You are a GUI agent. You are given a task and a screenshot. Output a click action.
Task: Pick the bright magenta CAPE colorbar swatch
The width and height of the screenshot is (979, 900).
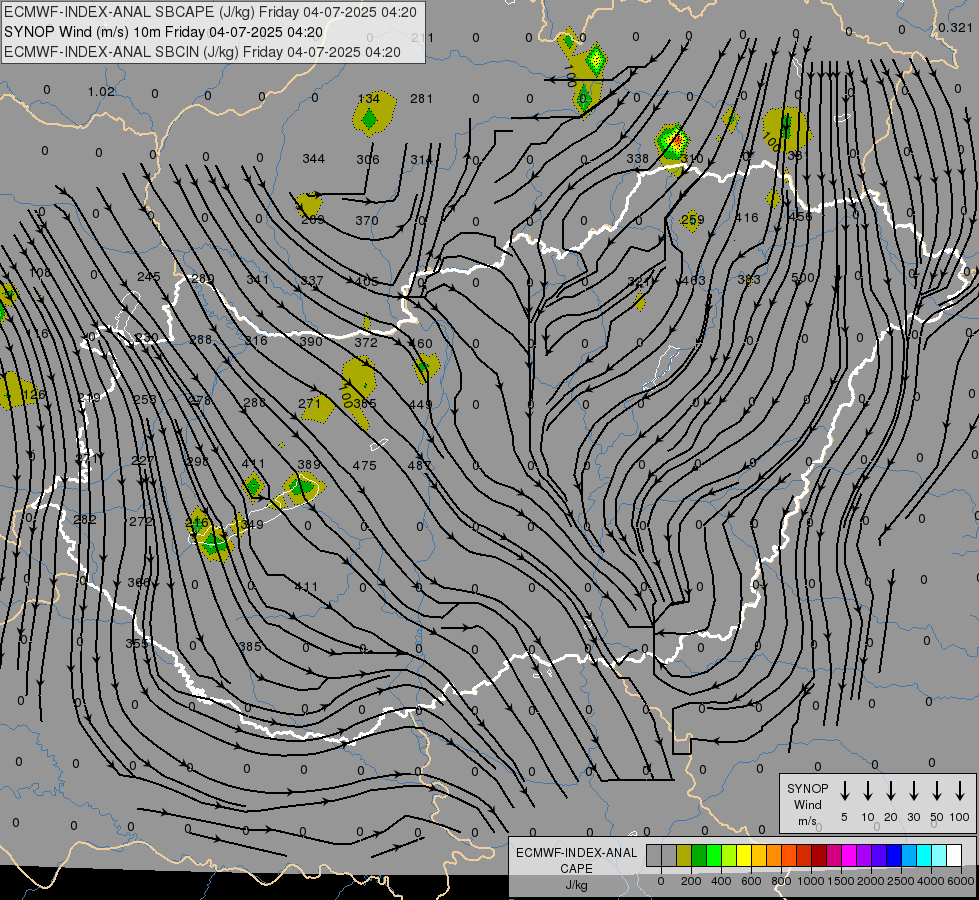pyautogui.click(x=849, y=856)
